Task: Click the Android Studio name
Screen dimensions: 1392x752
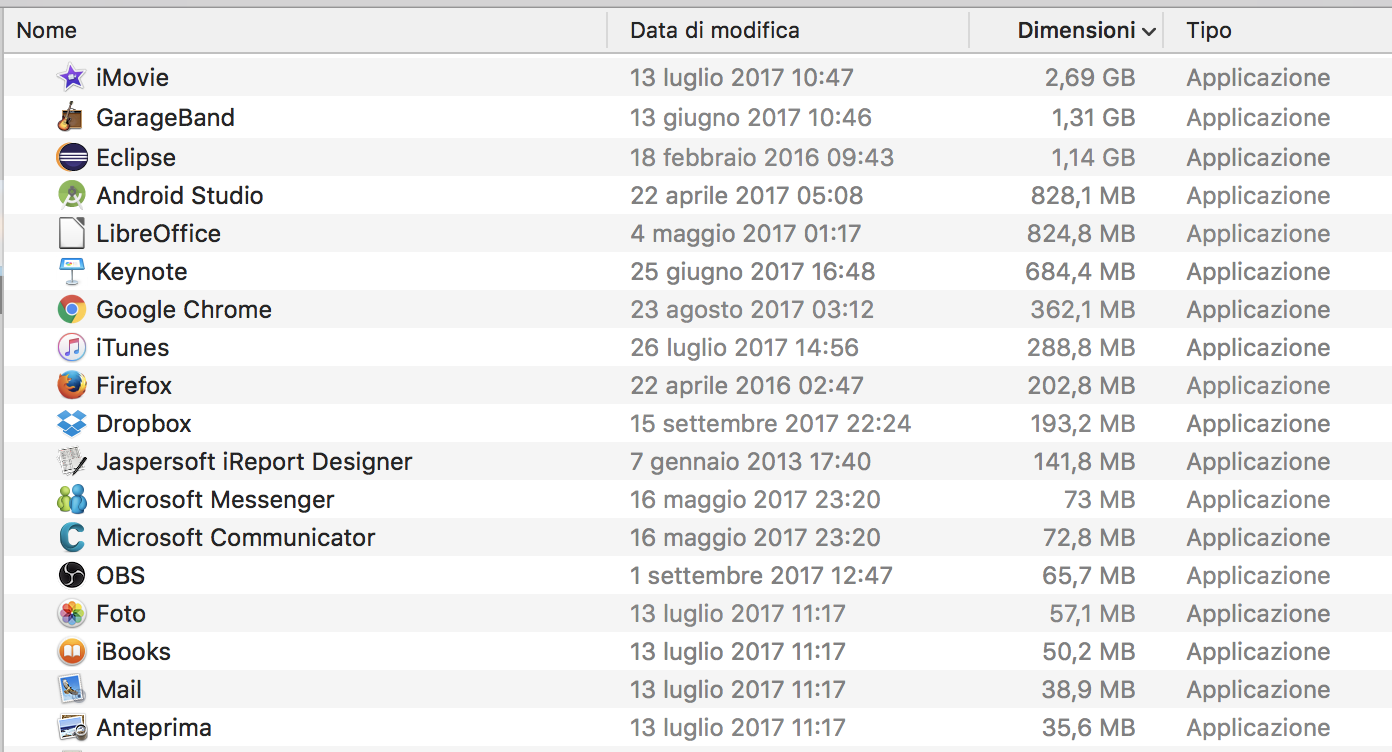Action: (x=180, y=195)
